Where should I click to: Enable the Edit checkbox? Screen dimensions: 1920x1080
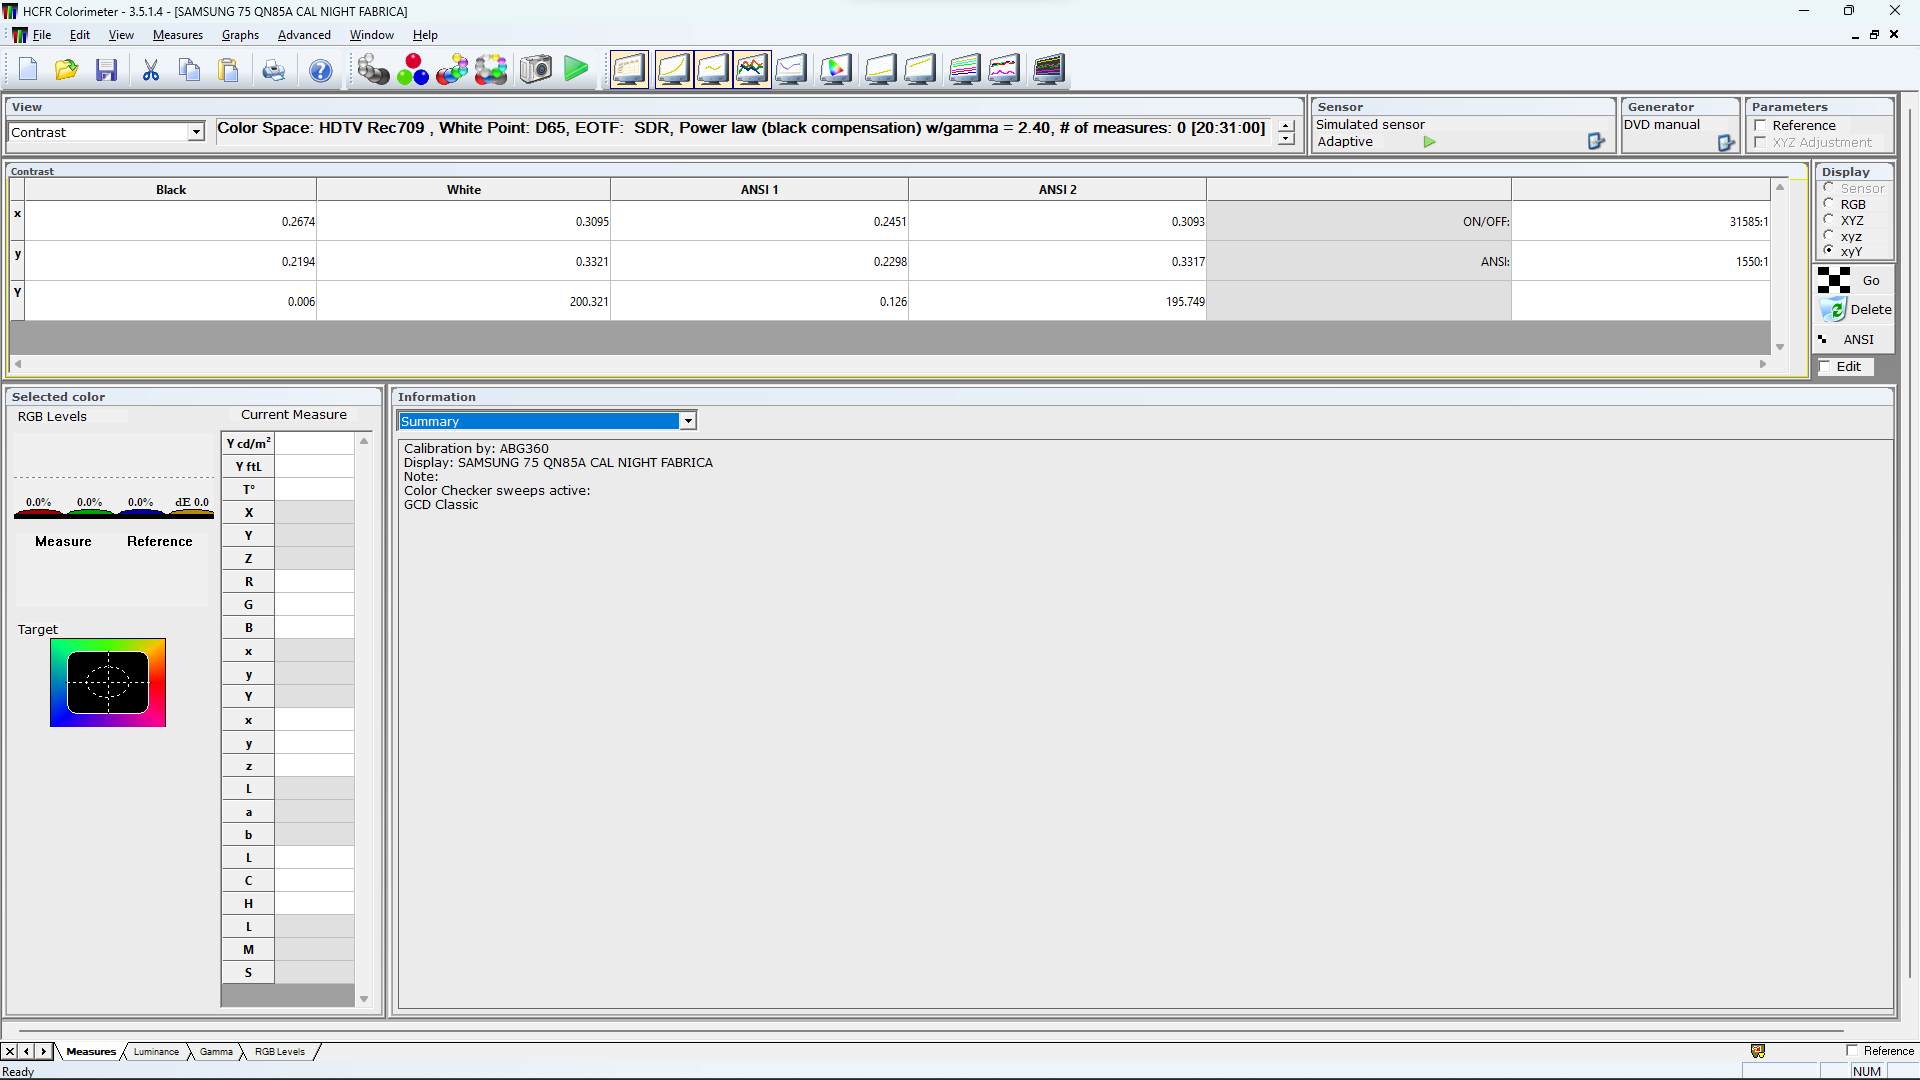pos(1825,367)
